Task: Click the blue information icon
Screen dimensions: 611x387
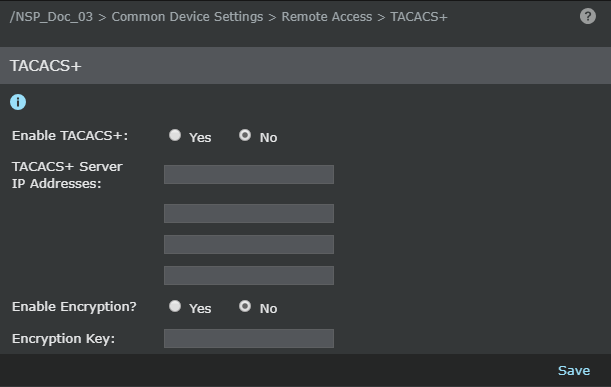Action: (x=18, y=102)
